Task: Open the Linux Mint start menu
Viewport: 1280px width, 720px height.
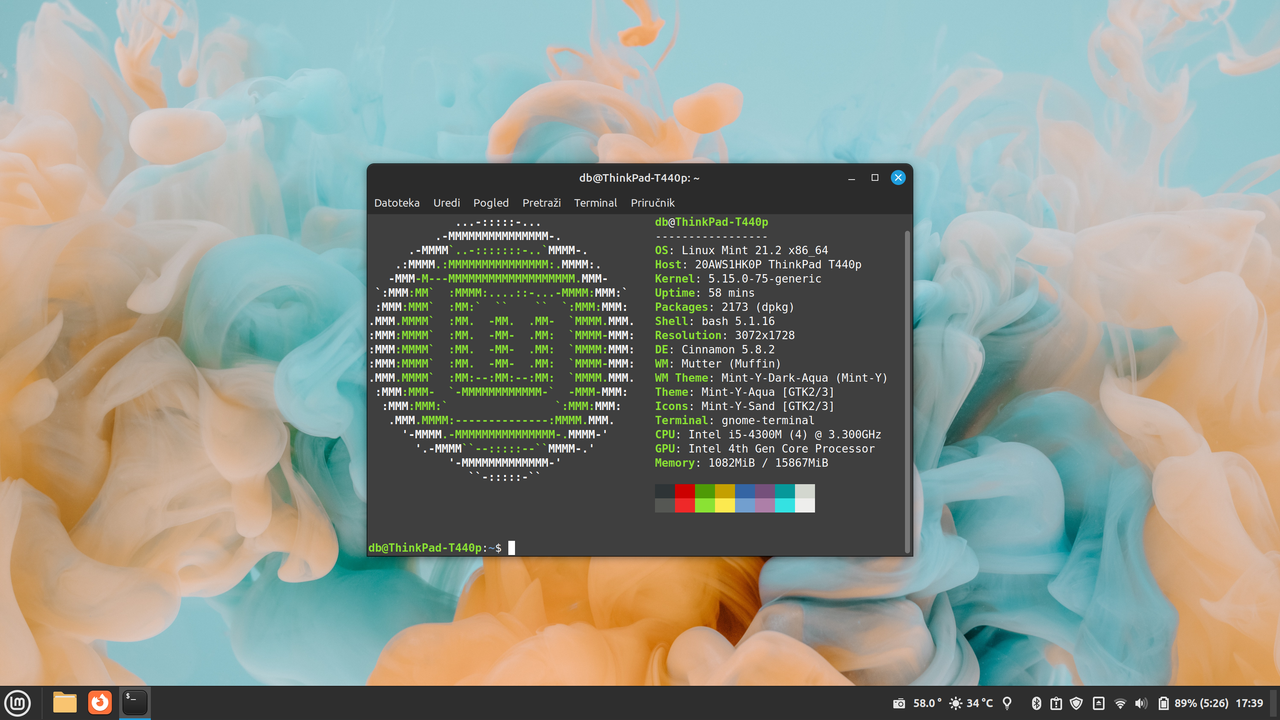Action: tap(18, 703)
